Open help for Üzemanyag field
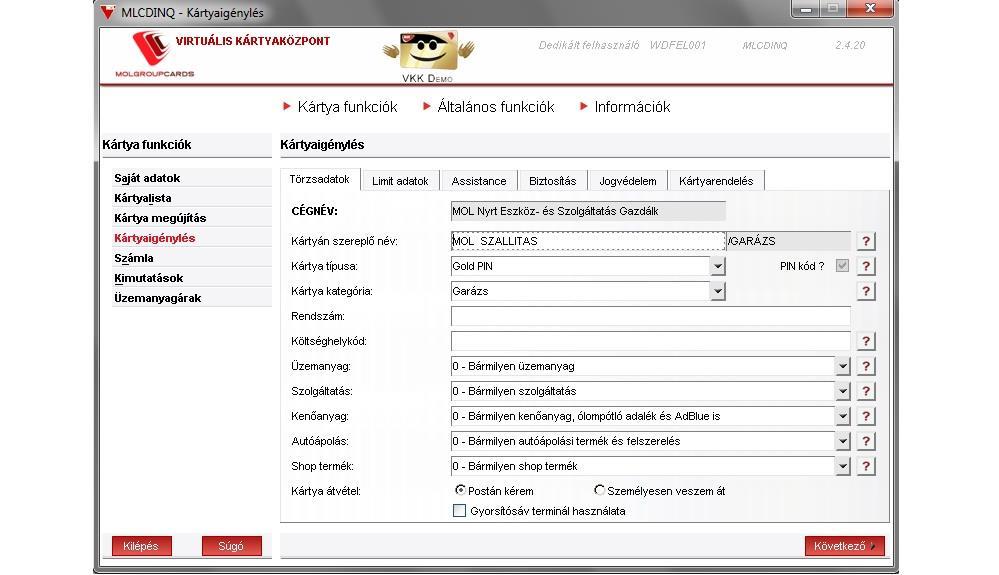The width and height of the screenshot is (999, 575). coord(865,366)
